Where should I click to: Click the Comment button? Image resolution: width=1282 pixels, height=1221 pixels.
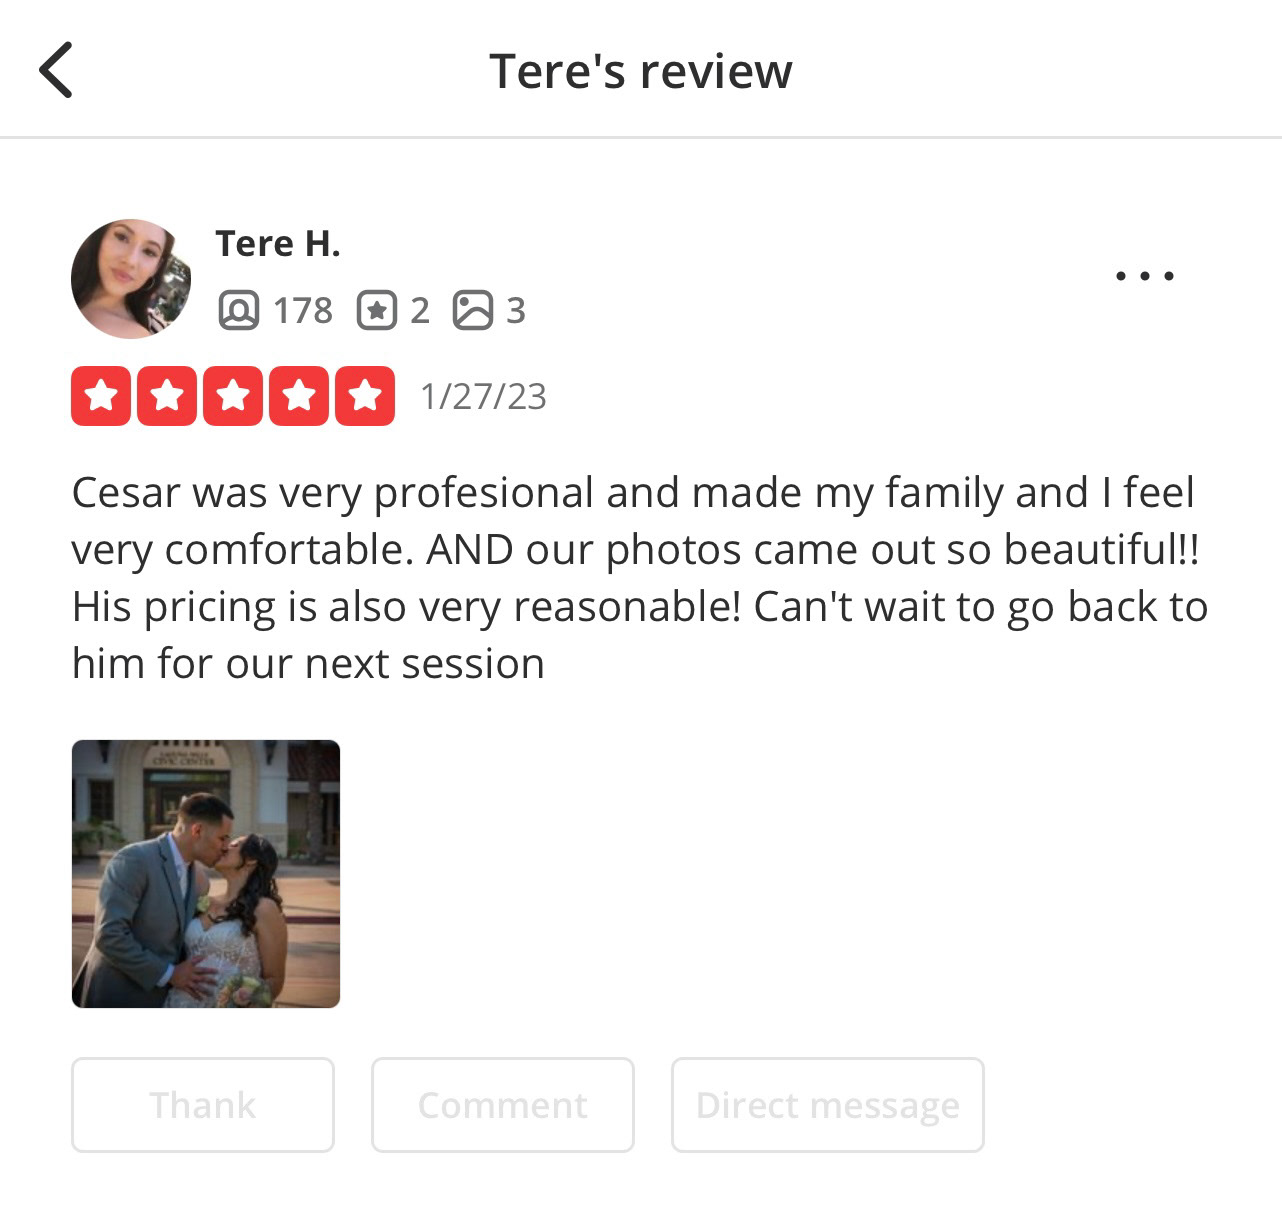coord(503,1105)
